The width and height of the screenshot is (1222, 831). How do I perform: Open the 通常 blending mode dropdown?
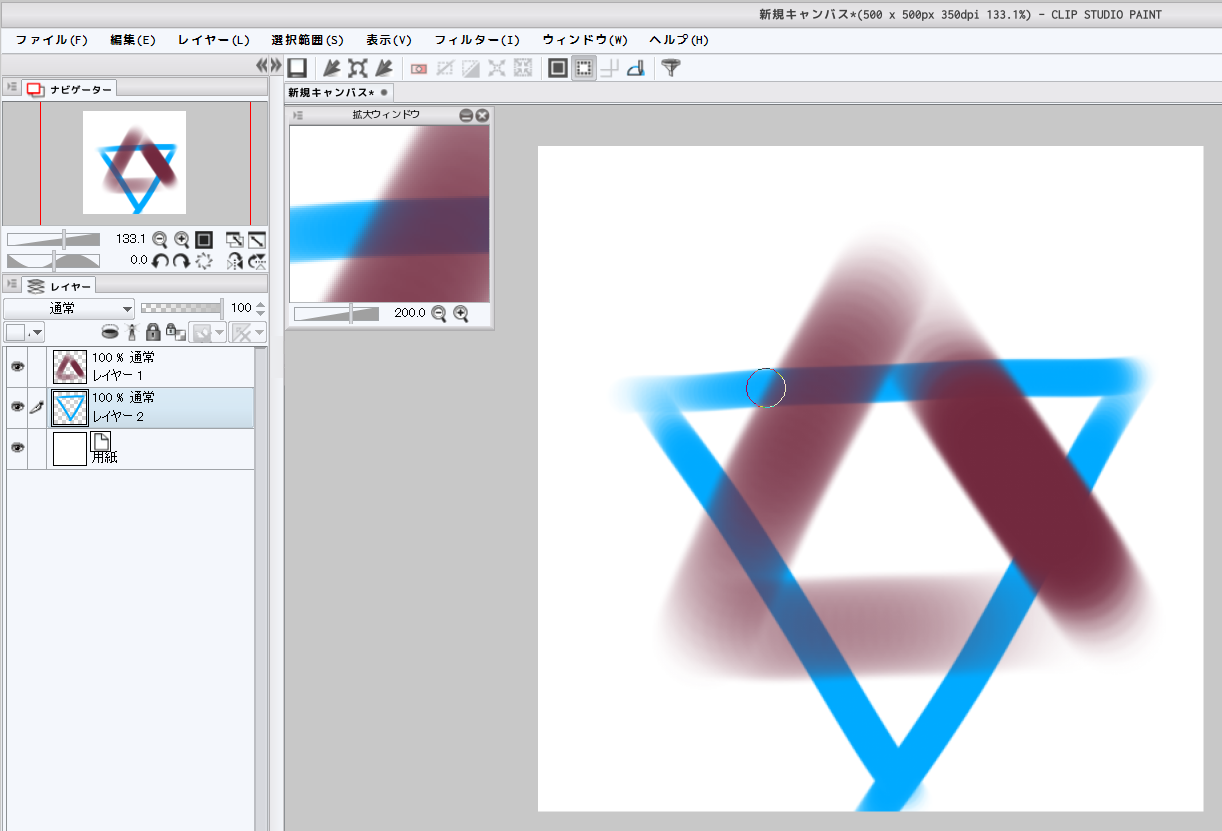pyautogui.click(x=69, y=309)
